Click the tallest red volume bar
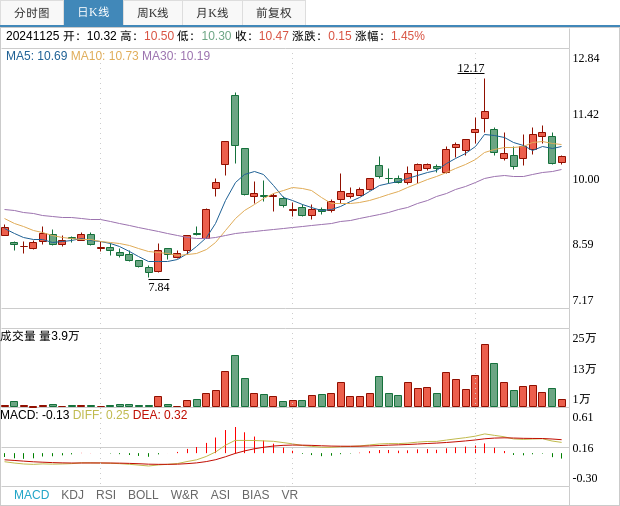 coord(485,376)
